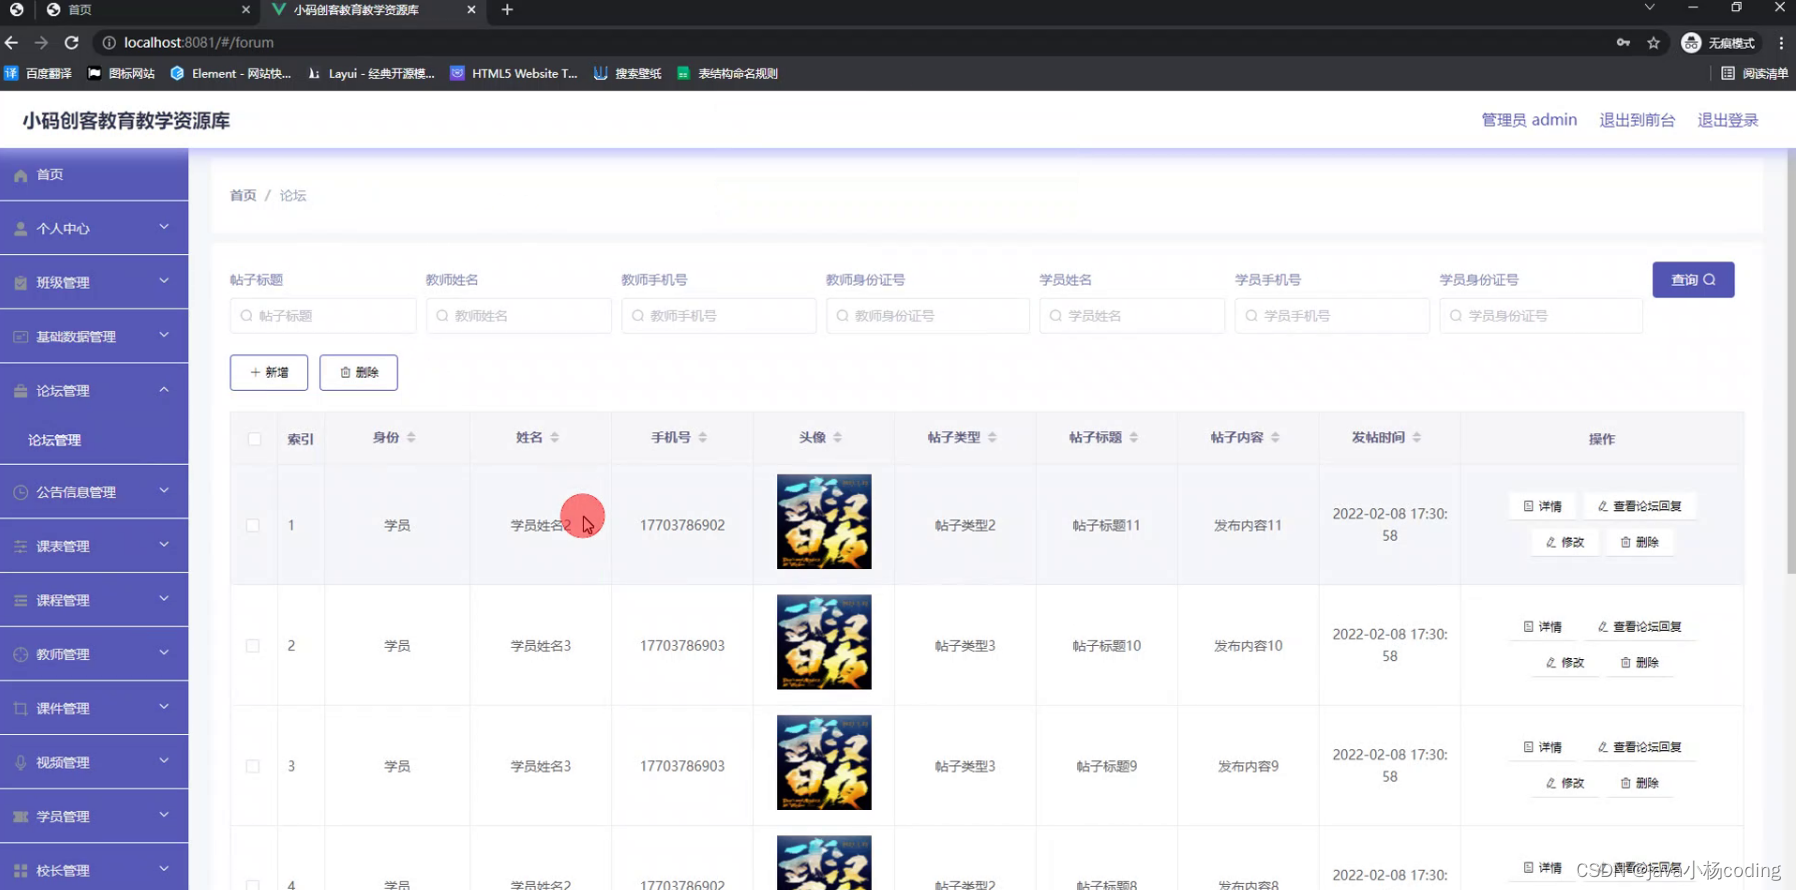Click the person icon next to 个人中心

tap(20, 229)
